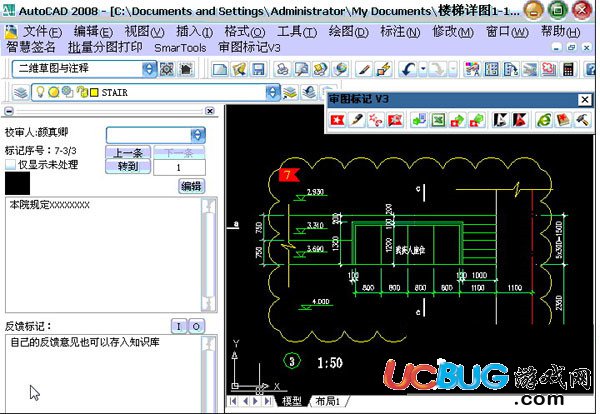600x414 pixels.
Task: Click the last-tab navigation arrow by 模型
Action: coord(267,401)
